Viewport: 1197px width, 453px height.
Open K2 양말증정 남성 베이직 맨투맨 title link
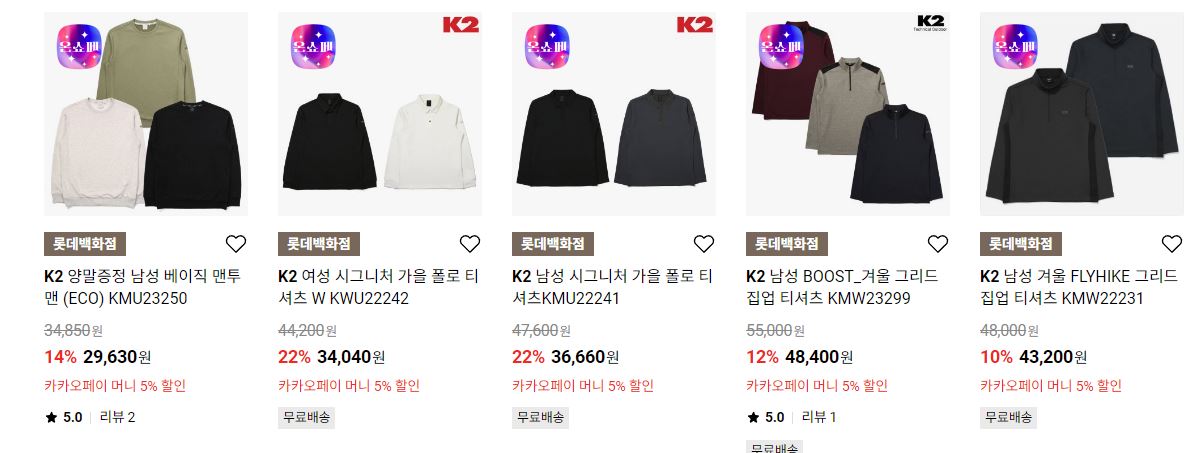tap(143, 287)
